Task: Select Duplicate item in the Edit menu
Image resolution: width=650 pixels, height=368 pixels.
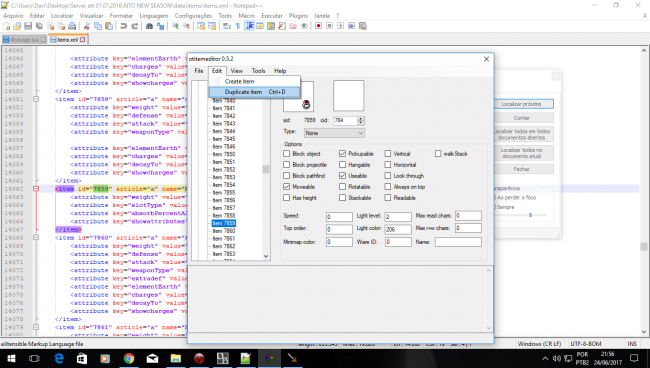Action: [255, 92]
